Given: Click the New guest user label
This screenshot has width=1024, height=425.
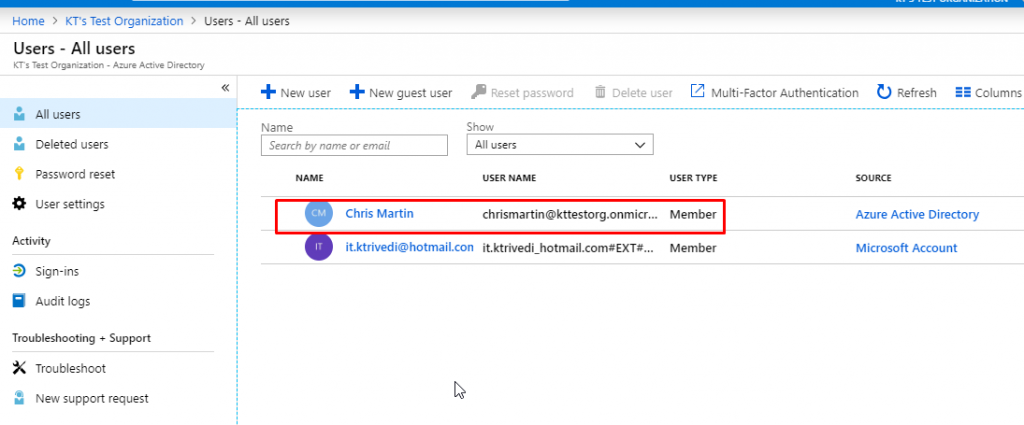Looking at the screenshot, I should (x=411, y=93).
